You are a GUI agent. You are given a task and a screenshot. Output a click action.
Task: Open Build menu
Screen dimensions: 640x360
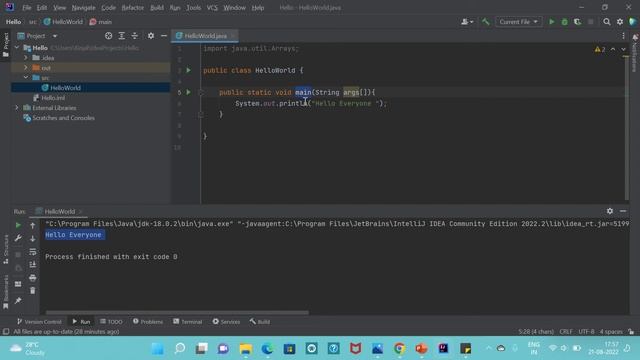pos(157,8)
